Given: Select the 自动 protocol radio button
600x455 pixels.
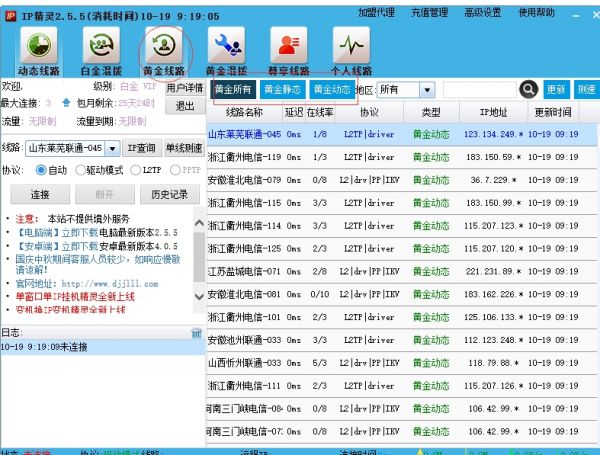Looking at the screenshot, I should (x=41, y=170).
